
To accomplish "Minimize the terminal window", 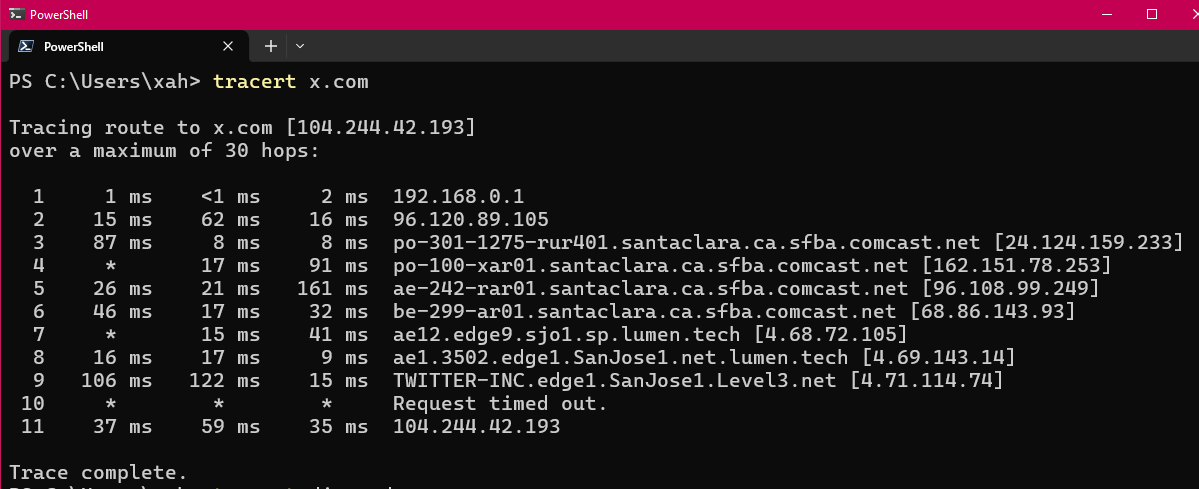I will (1105, 14).
